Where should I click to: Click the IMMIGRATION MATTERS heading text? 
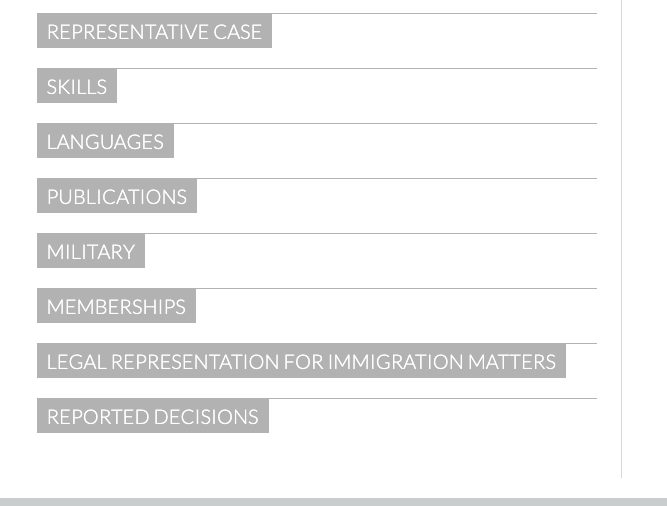coord(442,362)
